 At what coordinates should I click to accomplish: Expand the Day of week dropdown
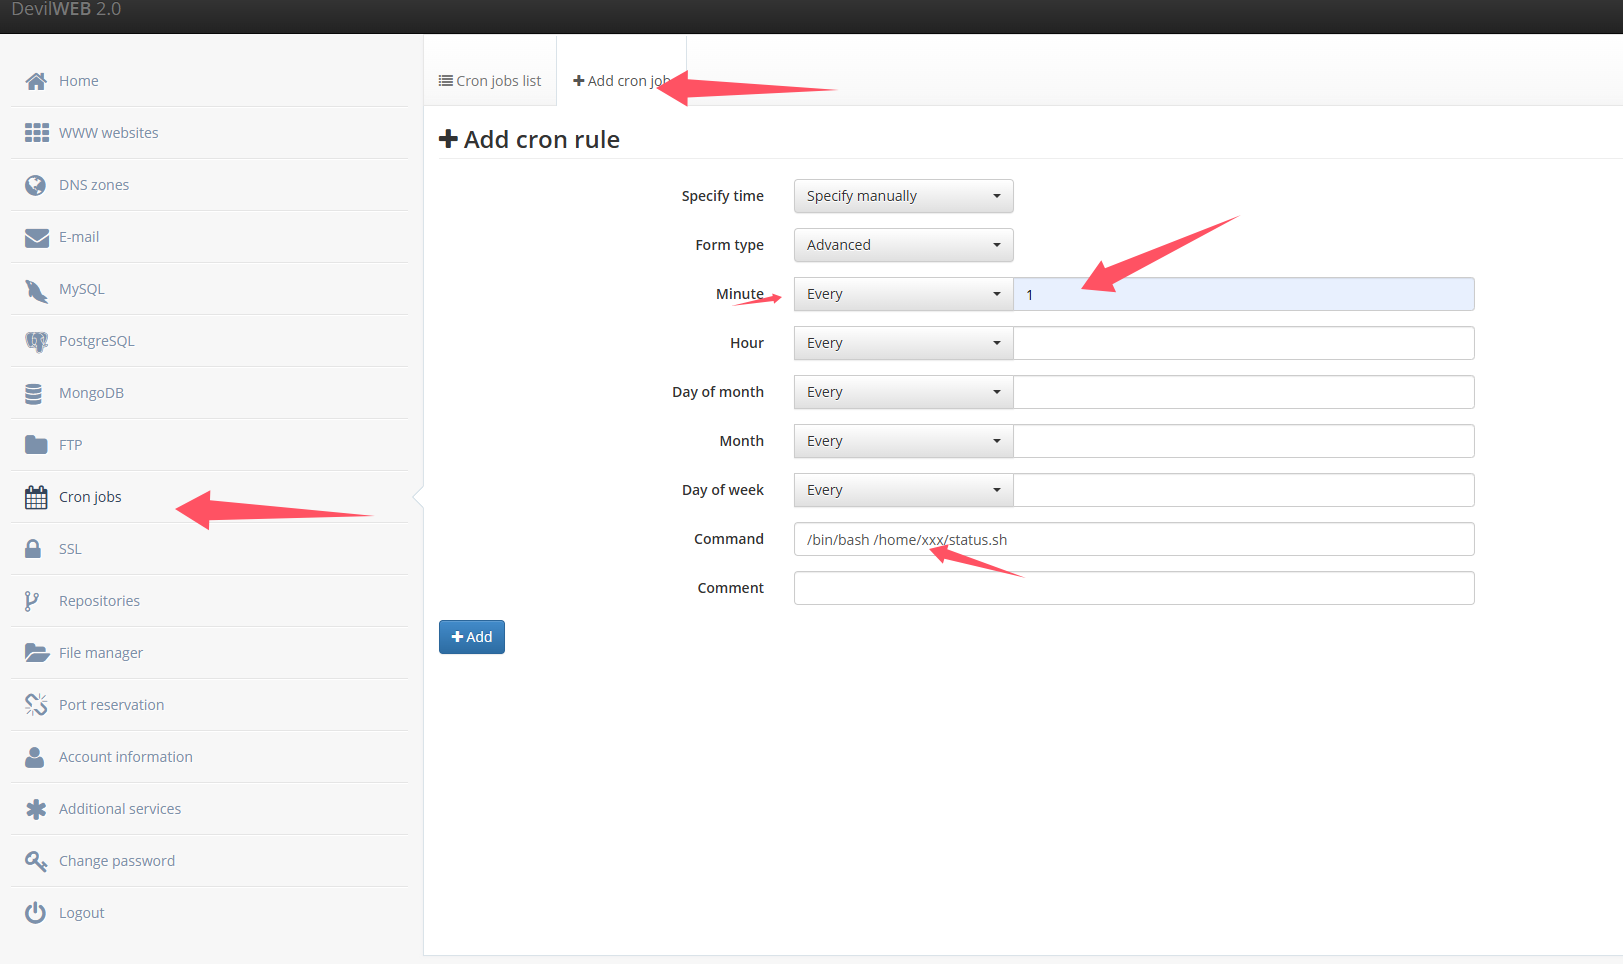[903, 490]
